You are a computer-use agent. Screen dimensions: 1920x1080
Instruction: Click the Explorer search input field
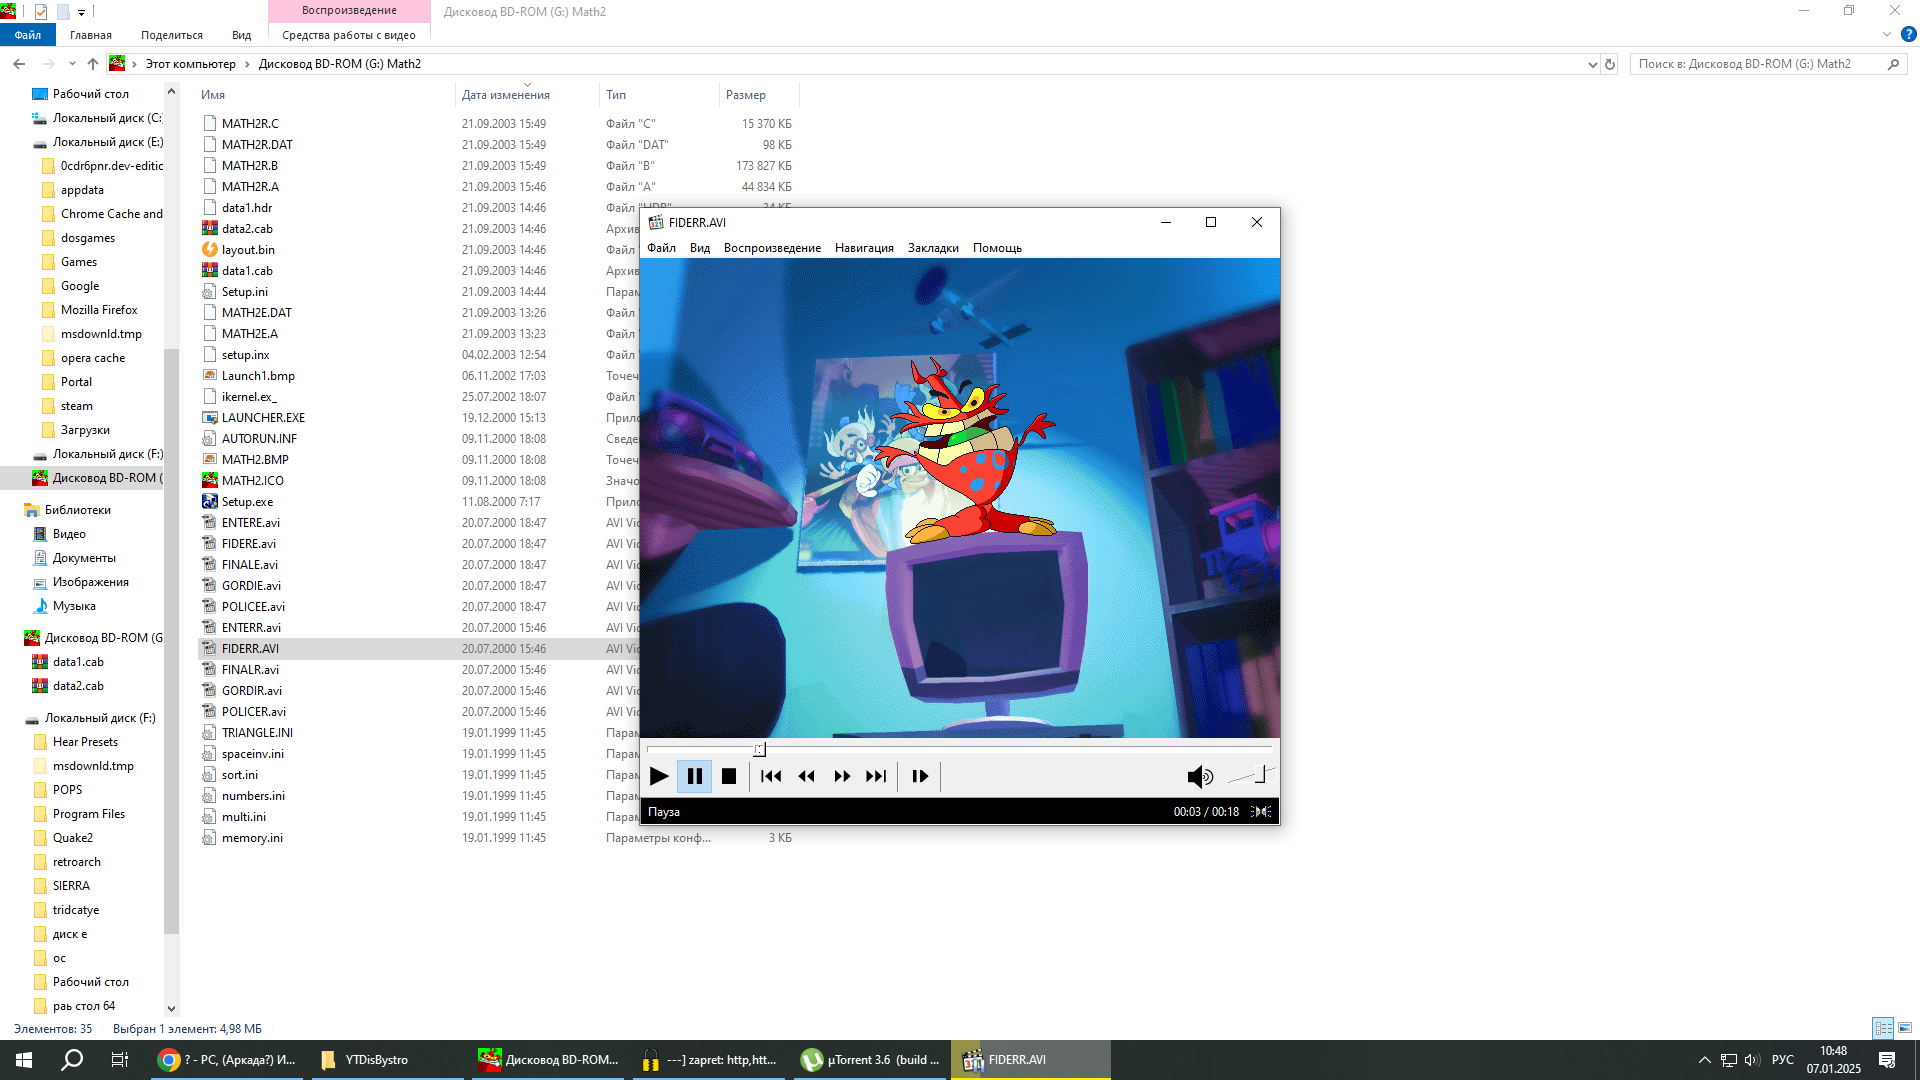pos(1755,64)
